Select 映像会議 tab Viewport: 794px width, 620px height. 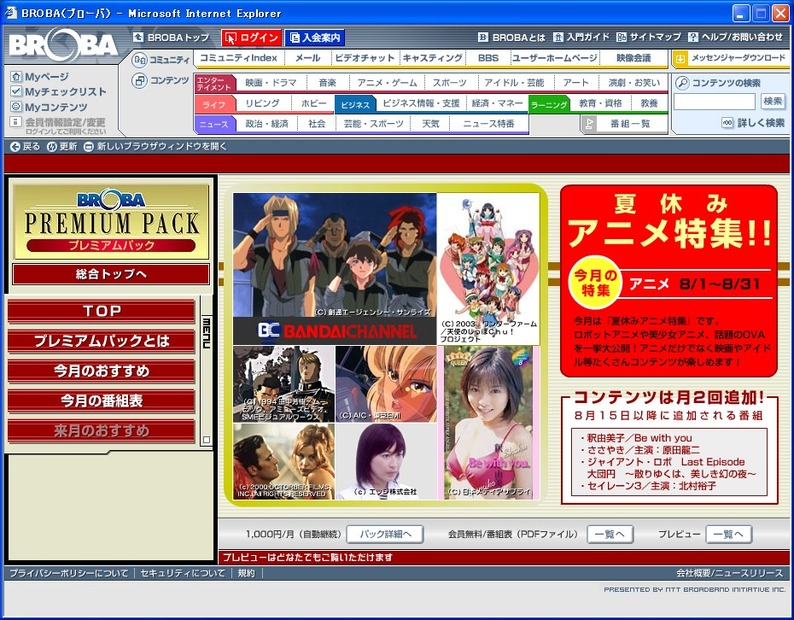633,58
